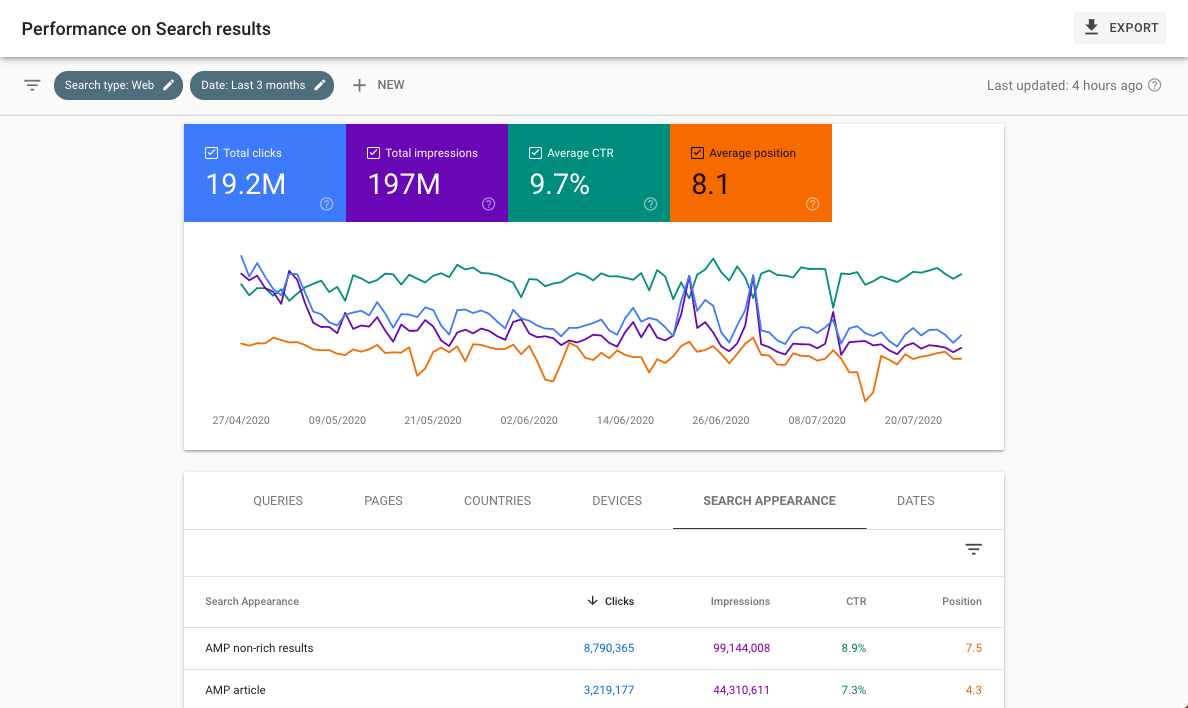Change sort order using the Clicks arrow
Viewport: 1188px width, 708px height.
coord(592,601)
